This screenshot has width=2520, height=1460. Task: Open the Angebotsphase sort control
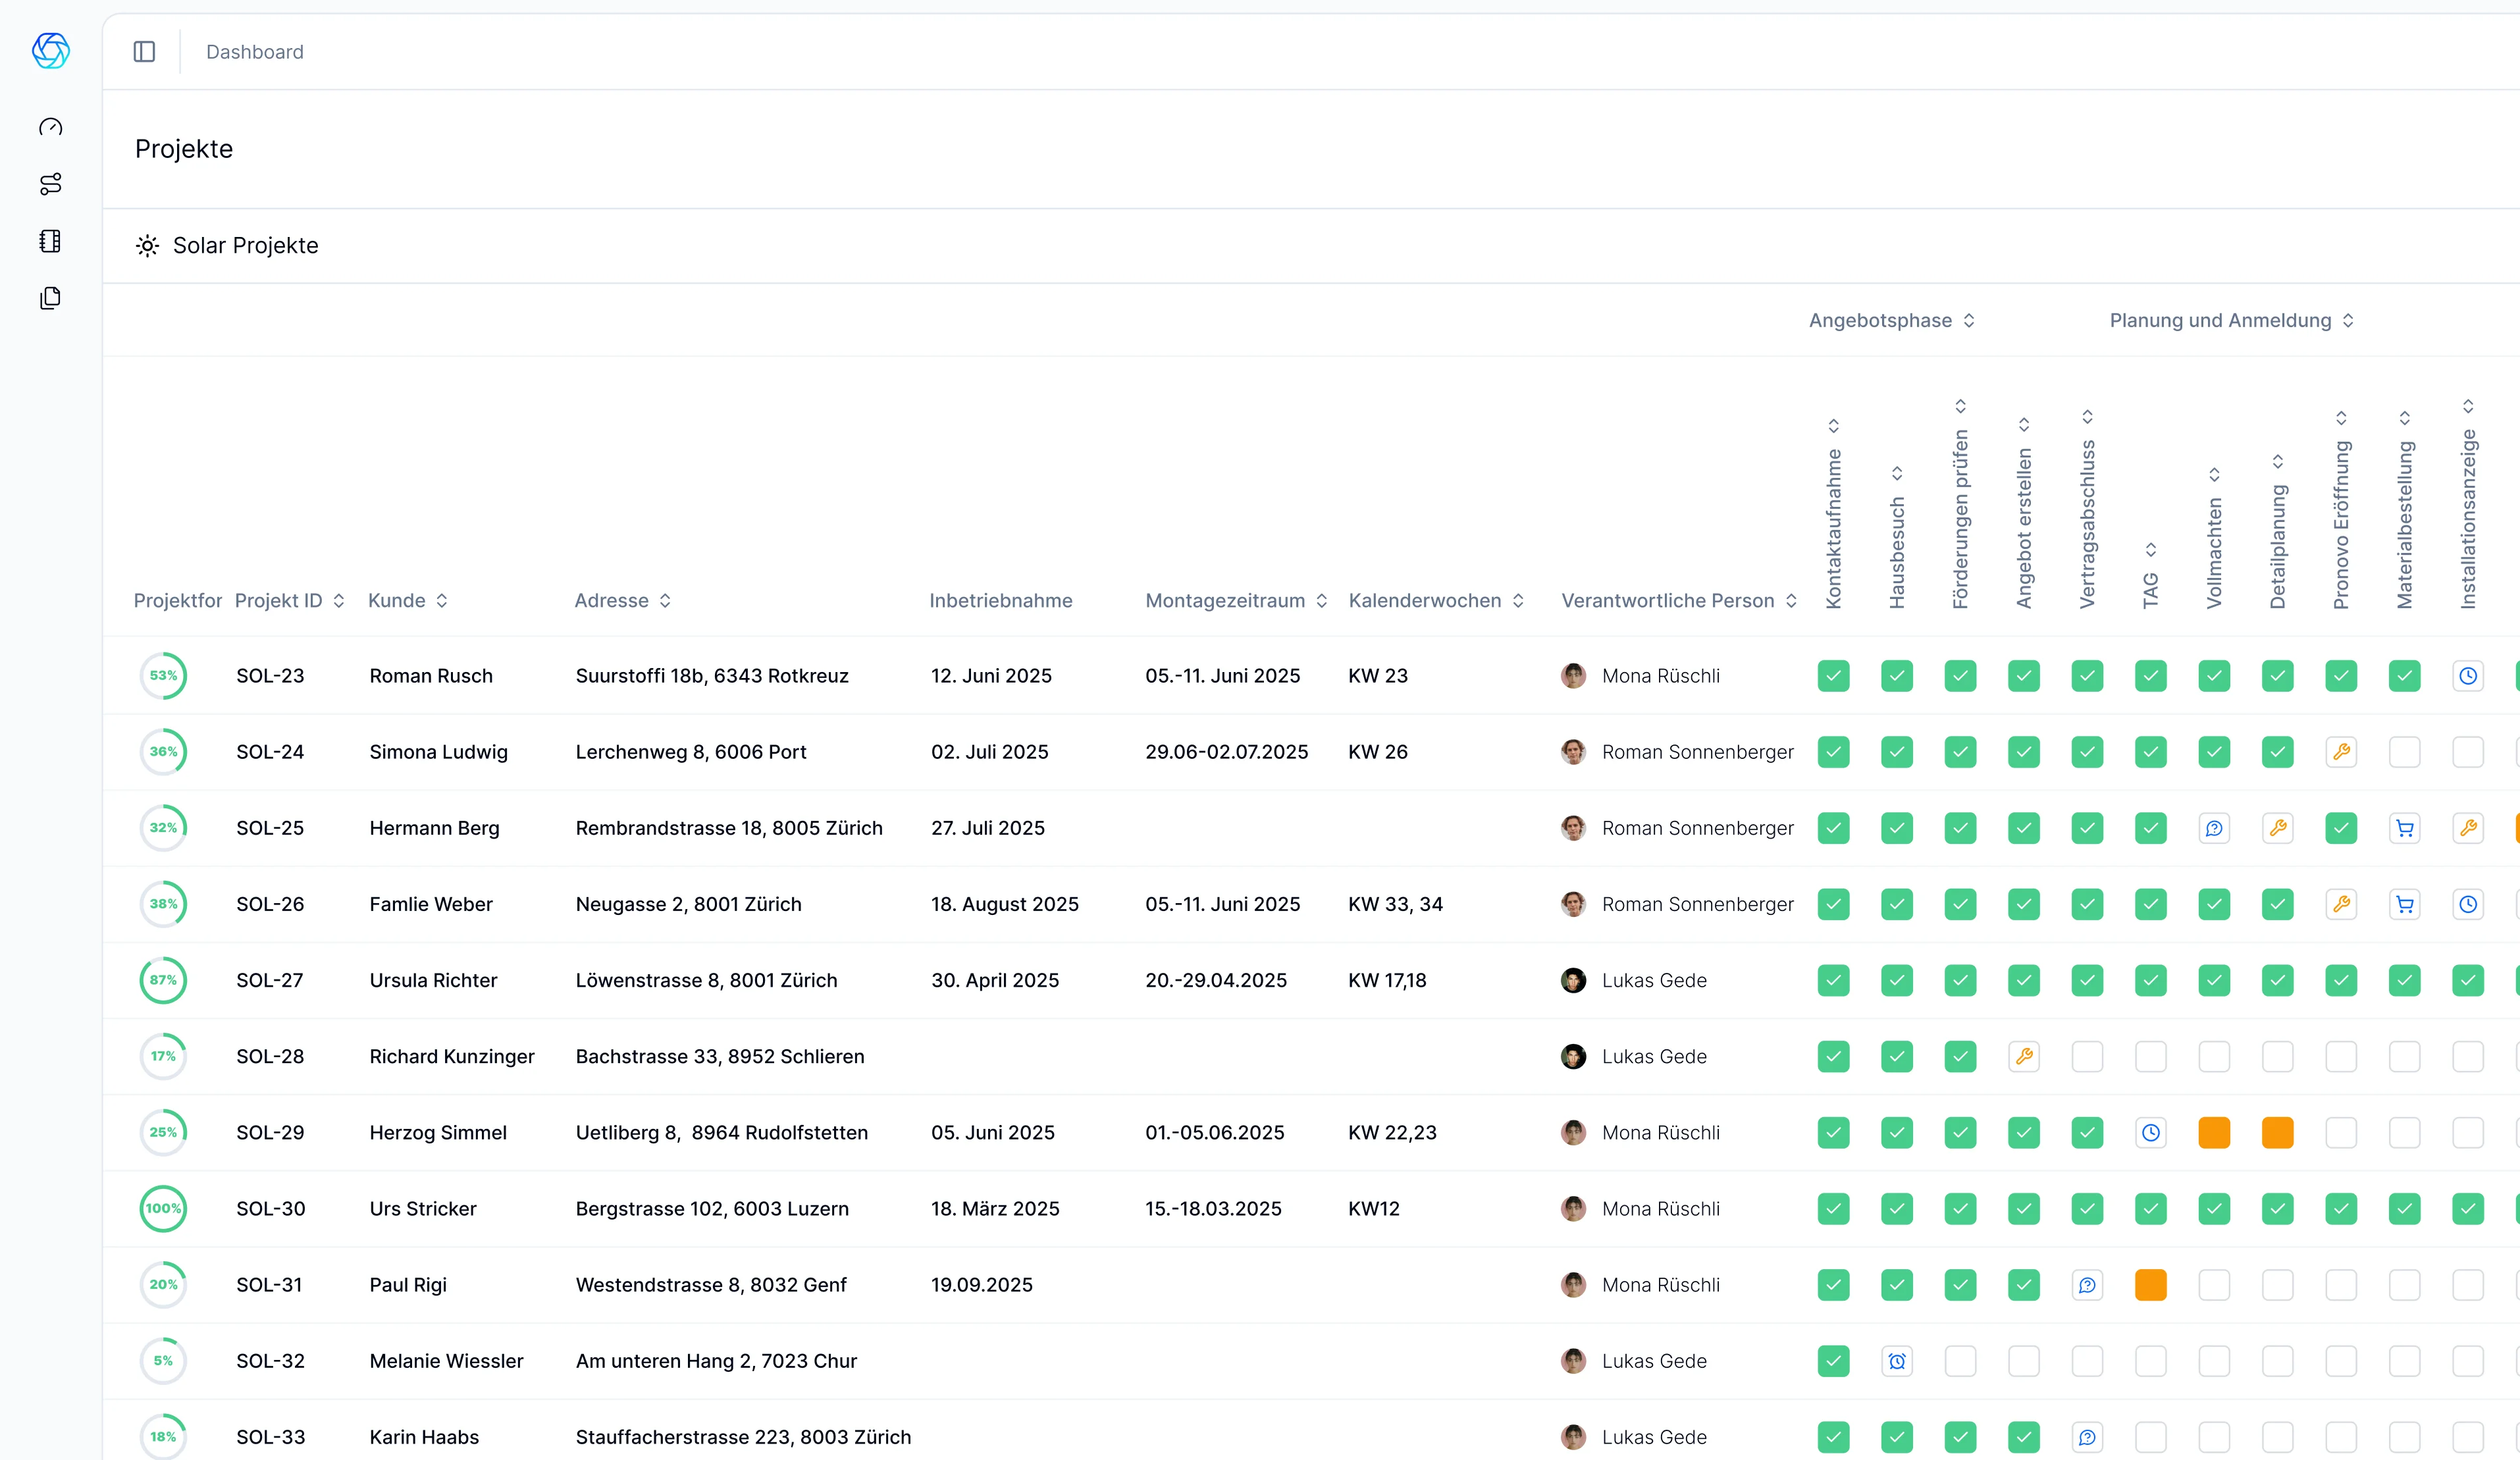pyautogui.click(x=1969, y=320)
